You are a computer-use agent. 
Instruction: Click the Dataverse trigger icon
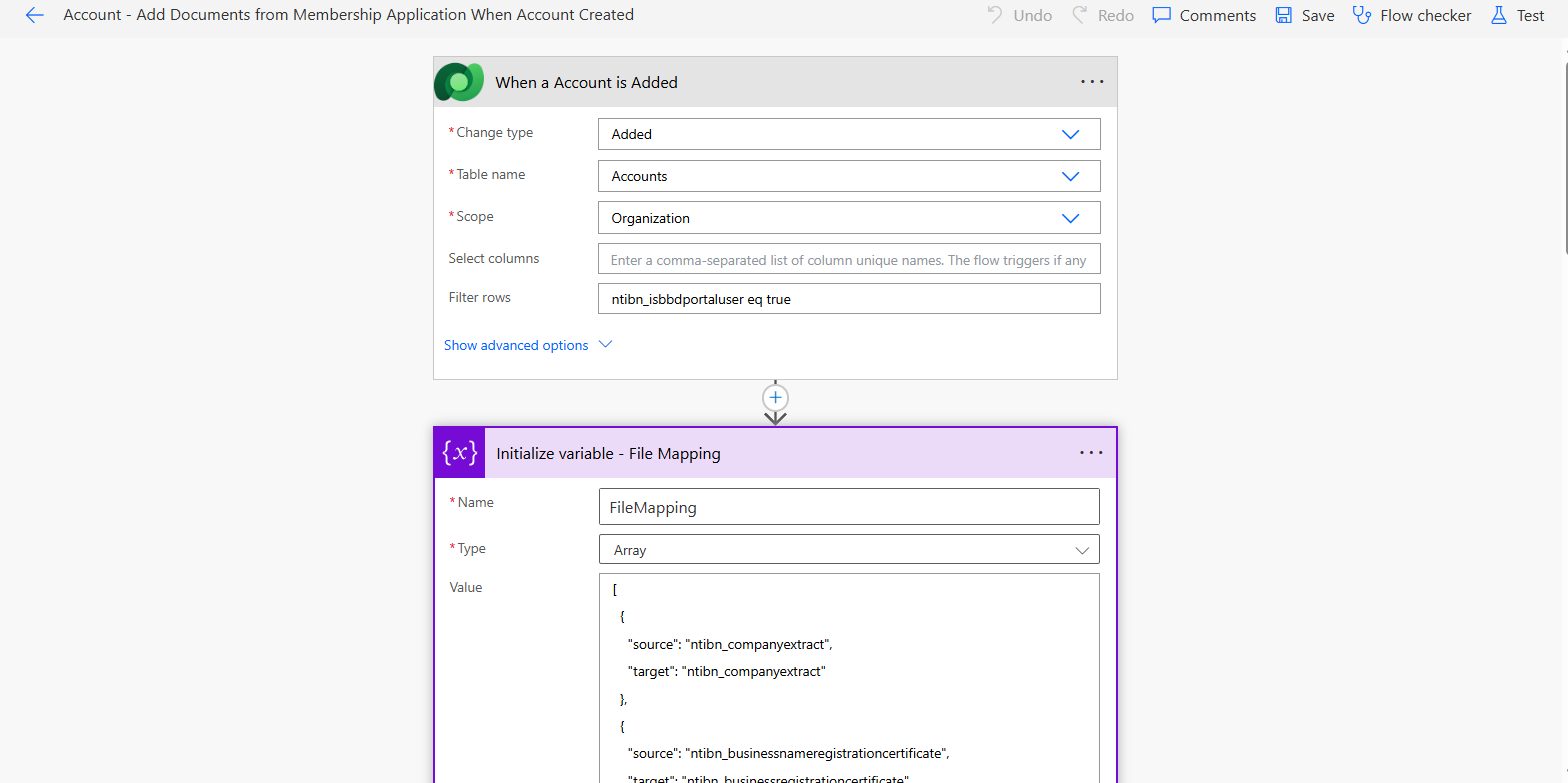tap(459, 82)
